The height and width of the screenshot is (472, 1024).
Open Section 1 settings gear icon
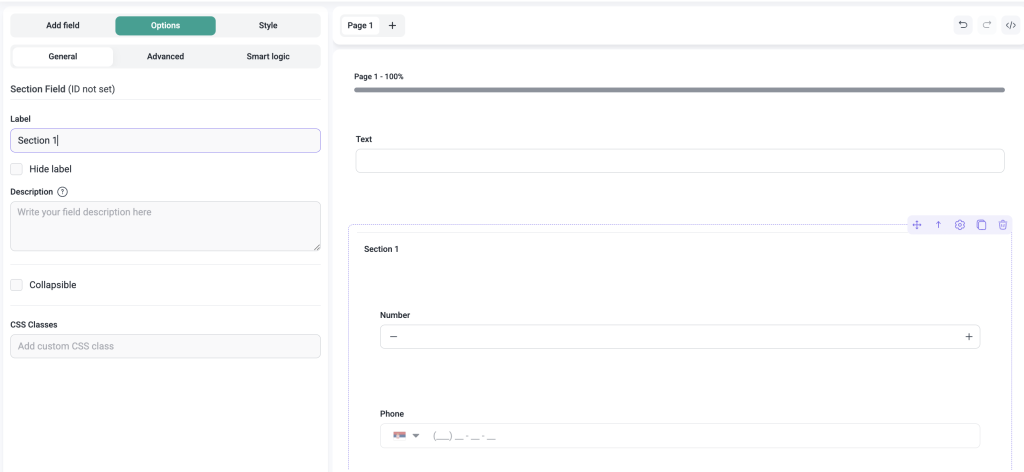coord(959,225)
